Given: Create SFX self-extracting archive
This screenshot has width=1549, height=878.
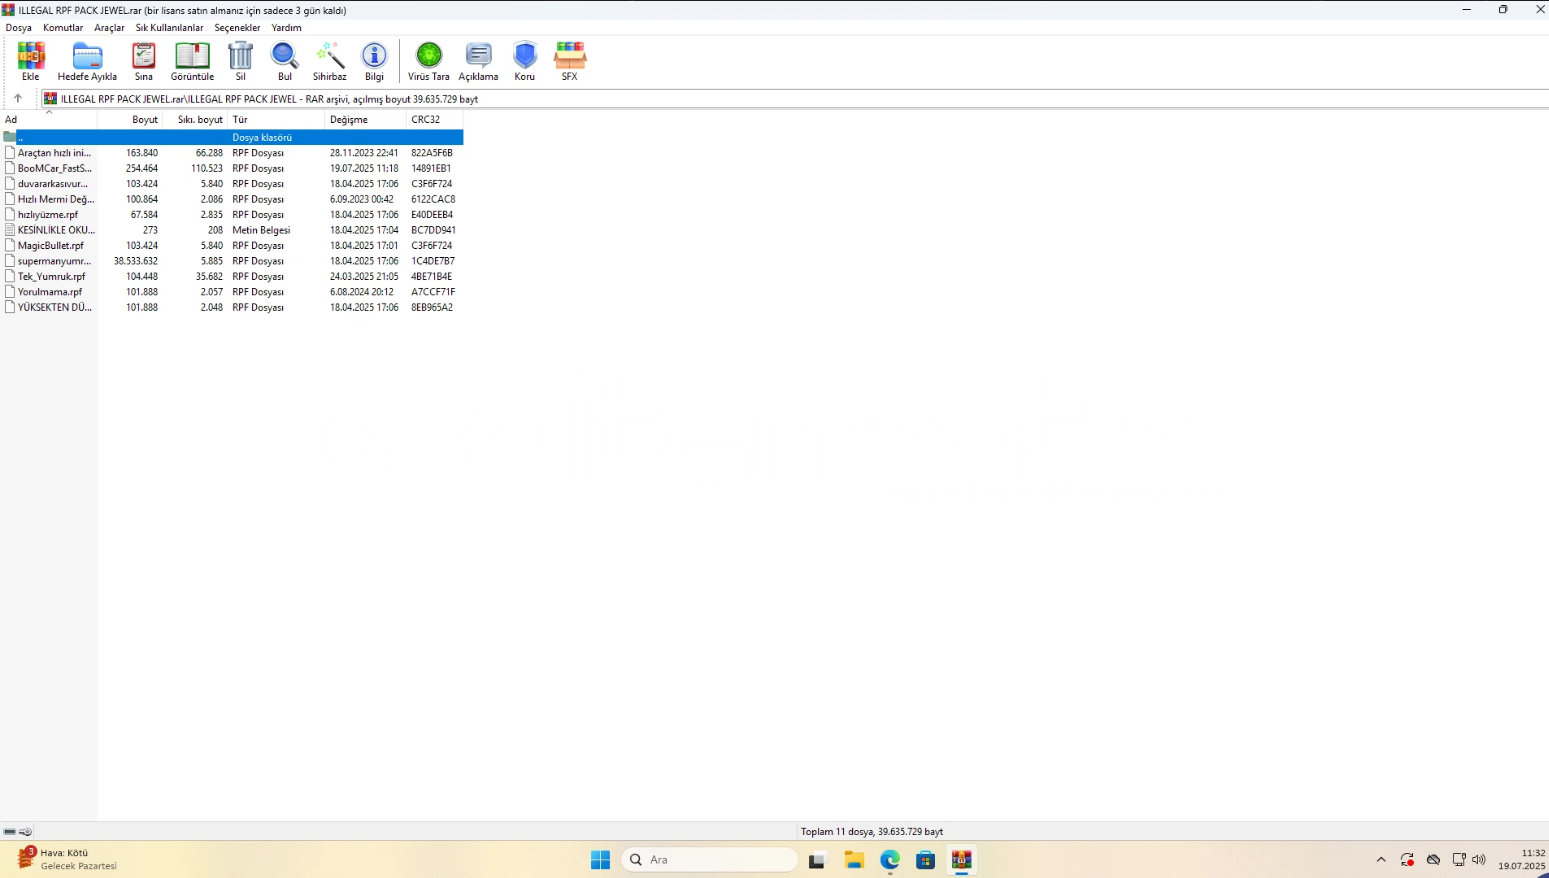Looking at the screenshot, I should click(569, 61).
